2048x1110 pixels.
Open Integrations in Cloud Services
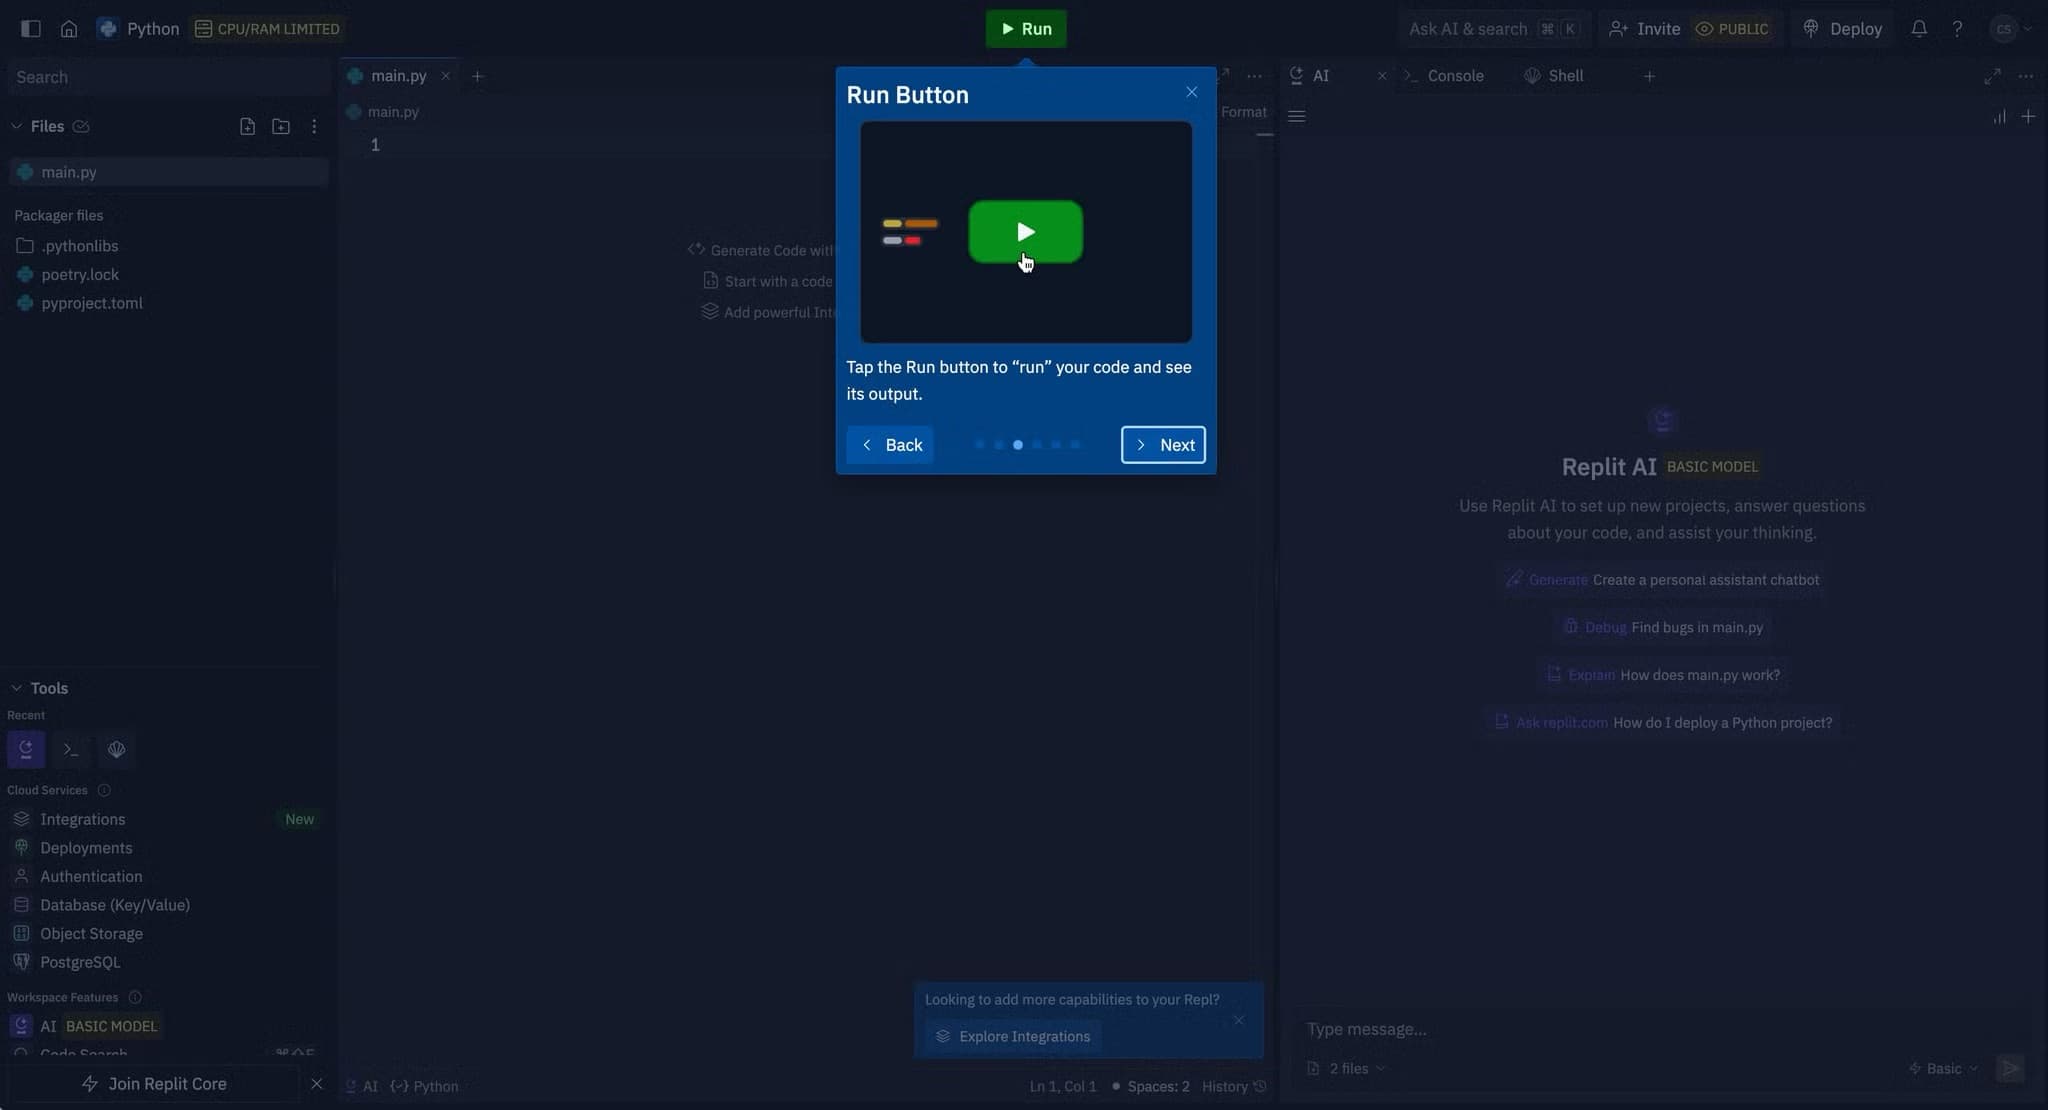point(83,819)
